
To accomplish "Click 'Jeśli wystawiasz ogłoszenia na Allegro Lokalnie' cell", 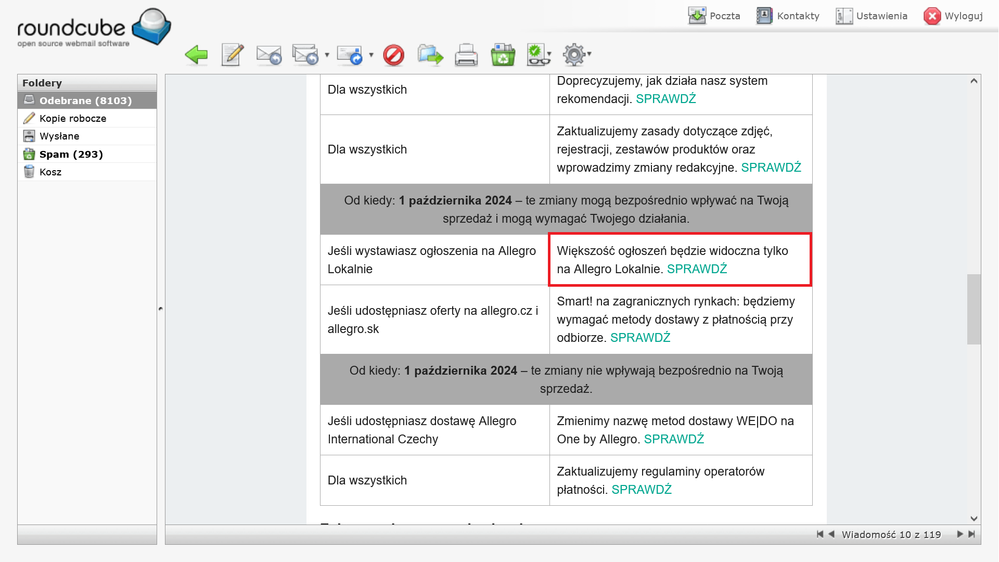I will (x=435, y=260).
